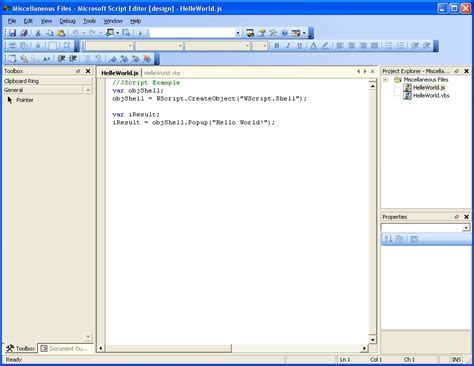Click the Numbered list icon
Screen dimensions: 474x366
pyautogui.click(x=401, y=46)
